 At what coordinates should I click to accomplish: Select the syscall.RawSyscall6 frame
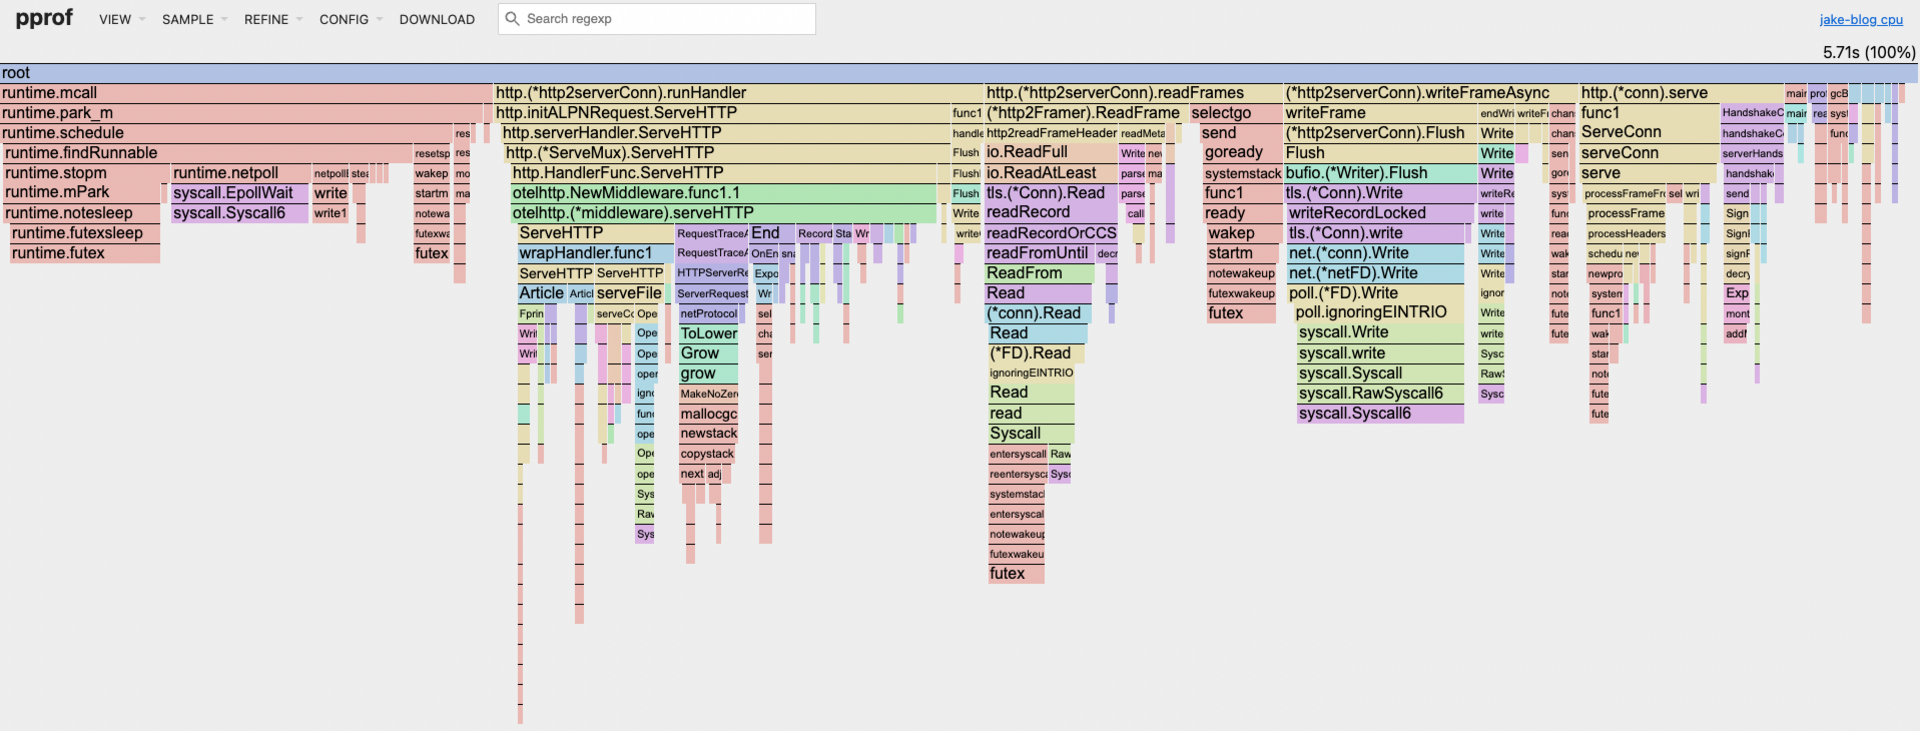[1379, 393]
